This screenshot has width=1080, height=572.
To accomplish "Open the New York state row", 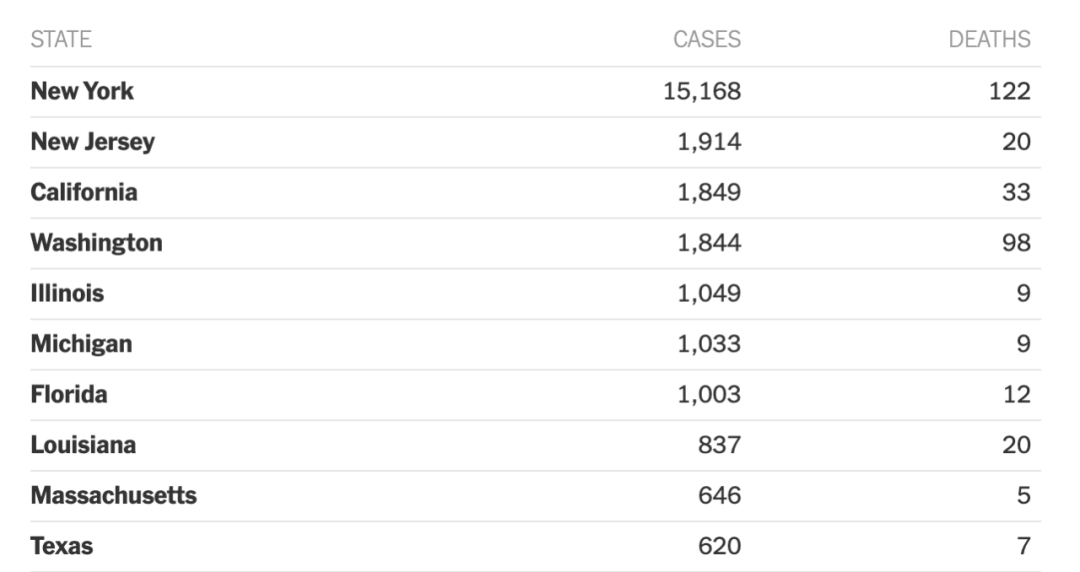I will coord(82,91).
